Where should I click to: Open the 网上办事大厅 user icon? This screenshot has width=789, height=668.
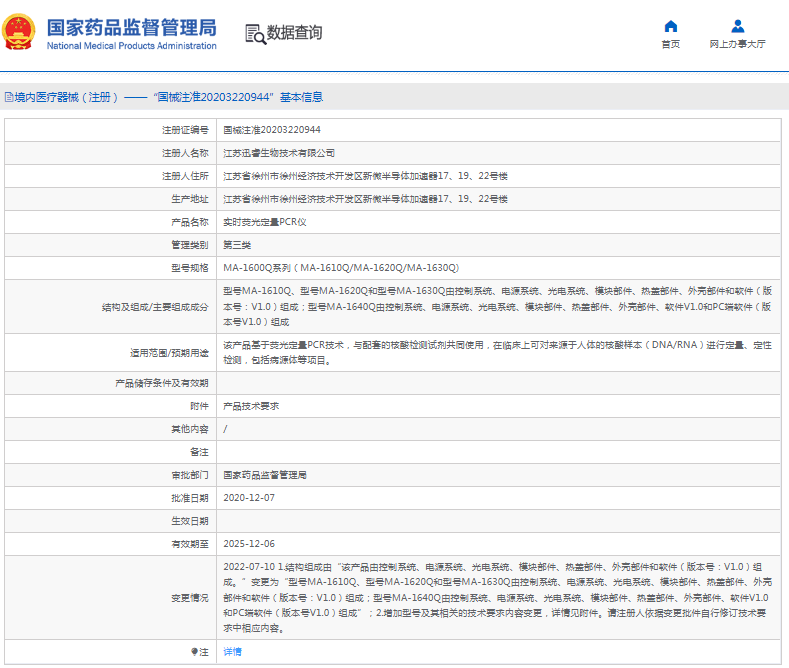(x=738, y=26)
